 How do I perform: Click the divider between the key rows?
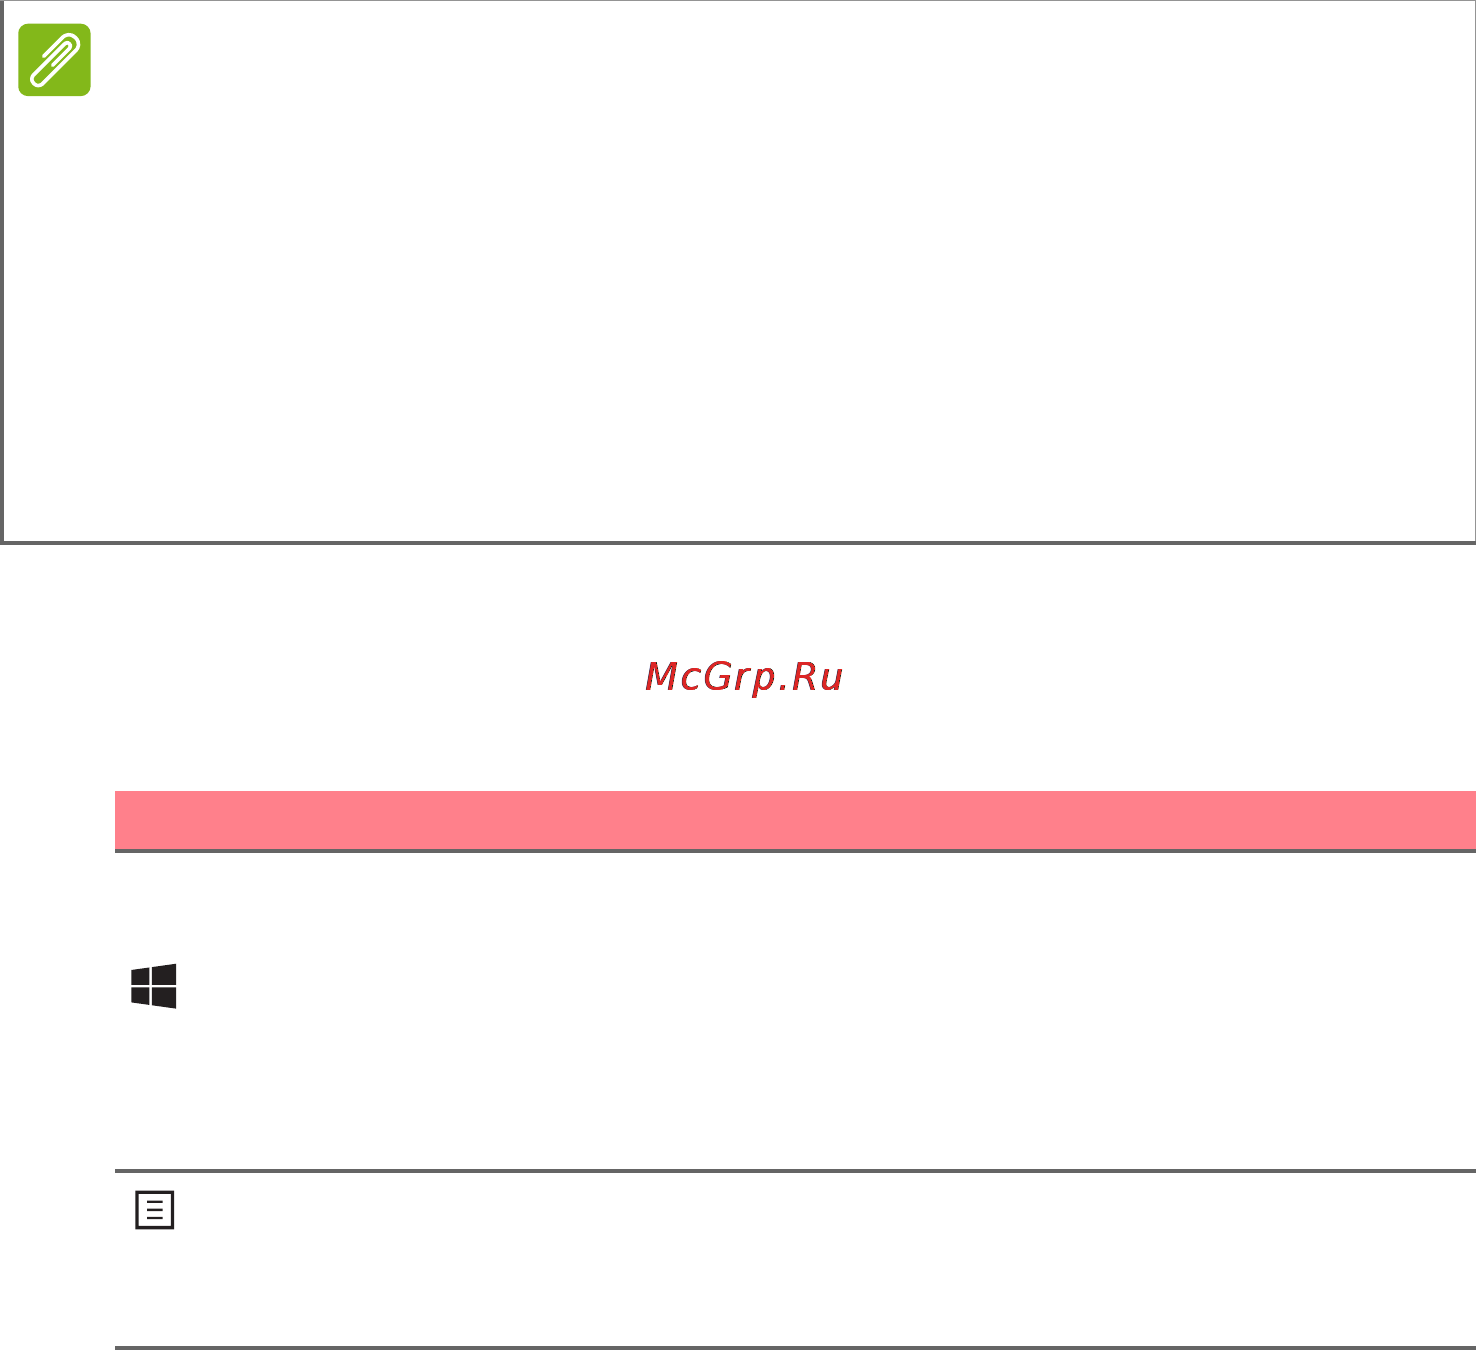click(795, 1170)
